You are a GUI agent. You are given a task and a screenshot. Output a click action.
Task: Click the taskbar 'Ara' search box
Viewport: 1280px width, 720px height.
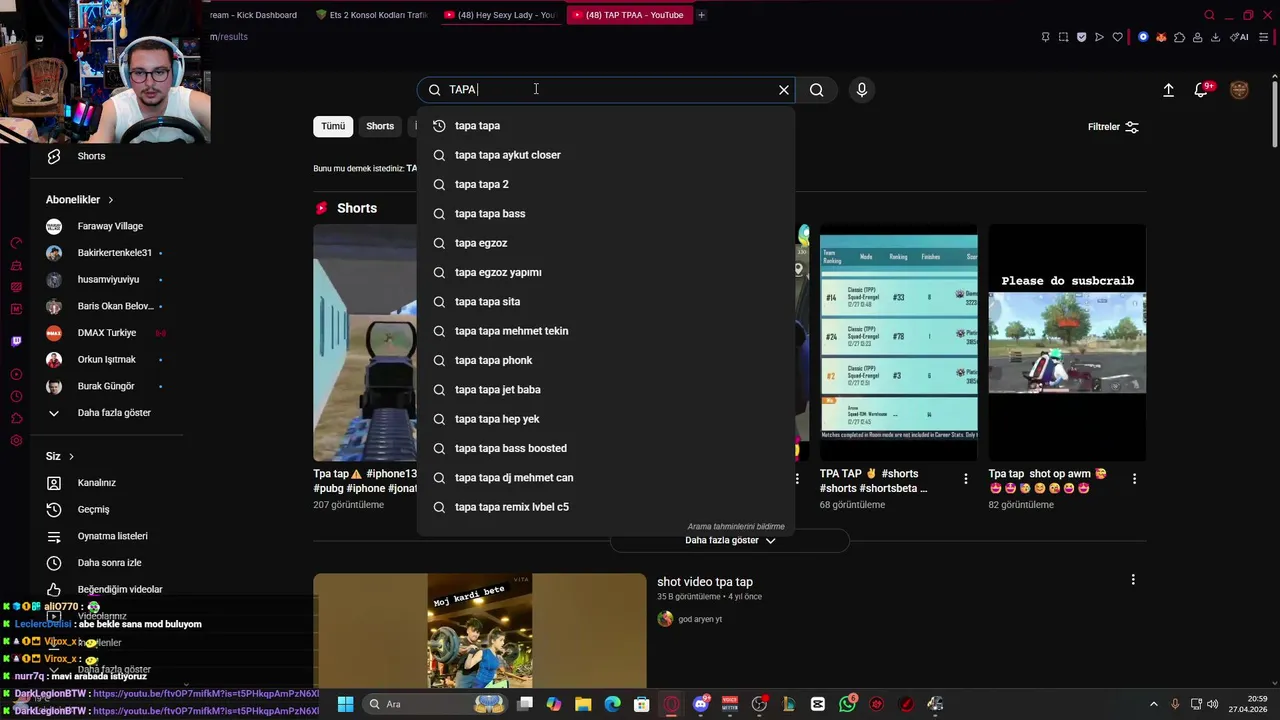point(436,704)
